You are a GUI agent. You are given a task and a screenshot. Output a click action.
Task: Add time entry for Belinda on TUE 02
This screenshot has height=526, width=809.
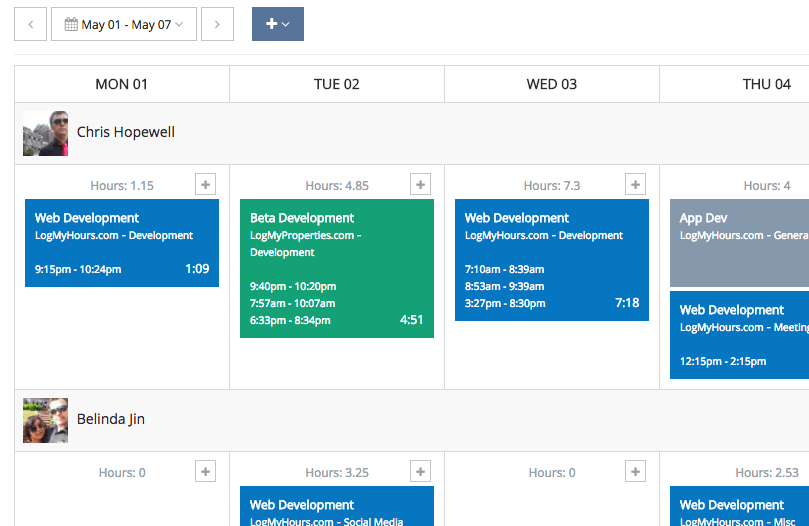[x=420, y=471]
